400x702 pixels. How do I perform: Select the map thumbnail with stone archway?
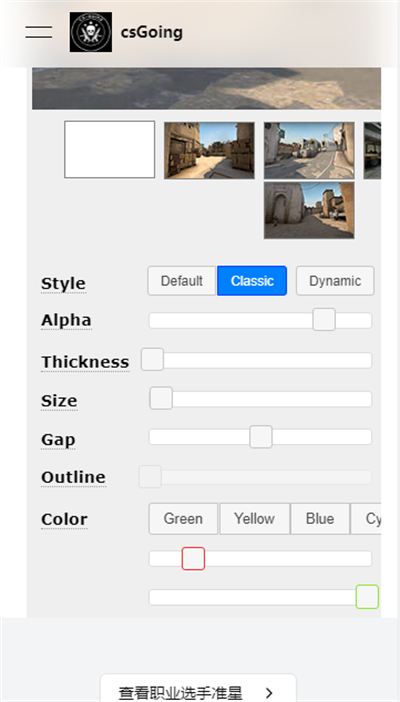click(x=309, y=210)
